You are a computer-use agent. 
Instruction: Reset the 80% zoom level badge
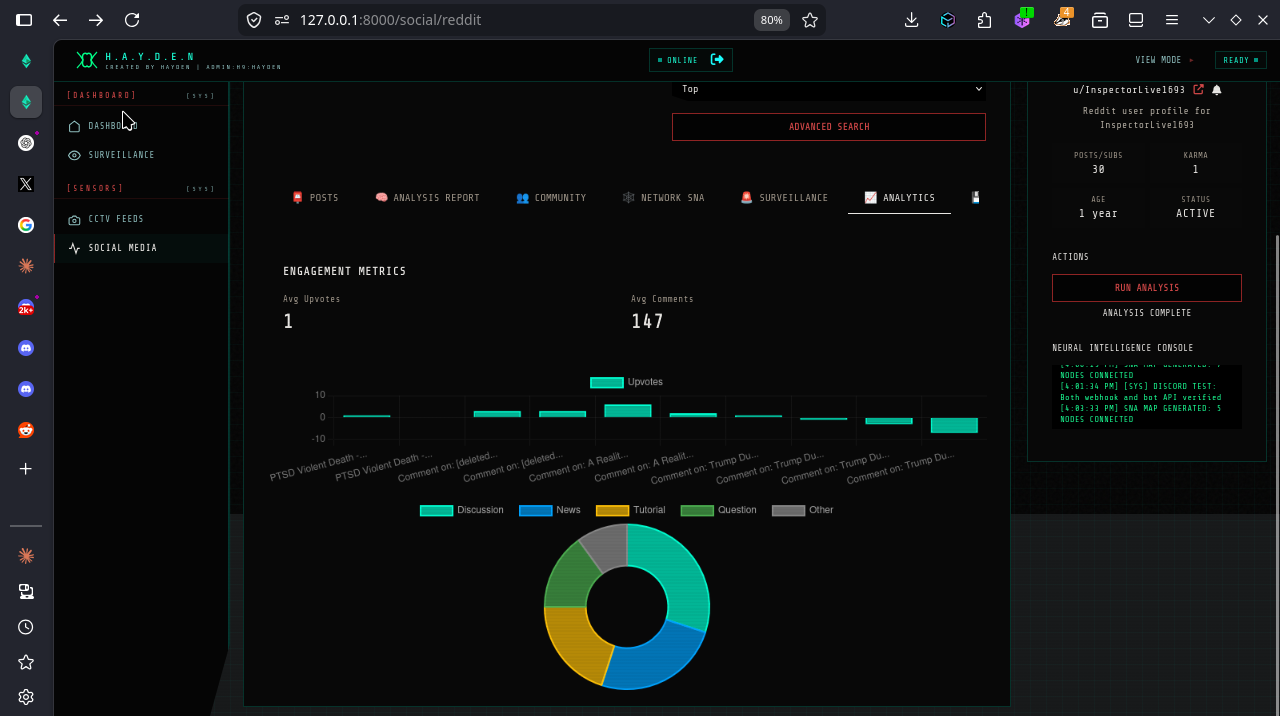click(x=772, y=20)
